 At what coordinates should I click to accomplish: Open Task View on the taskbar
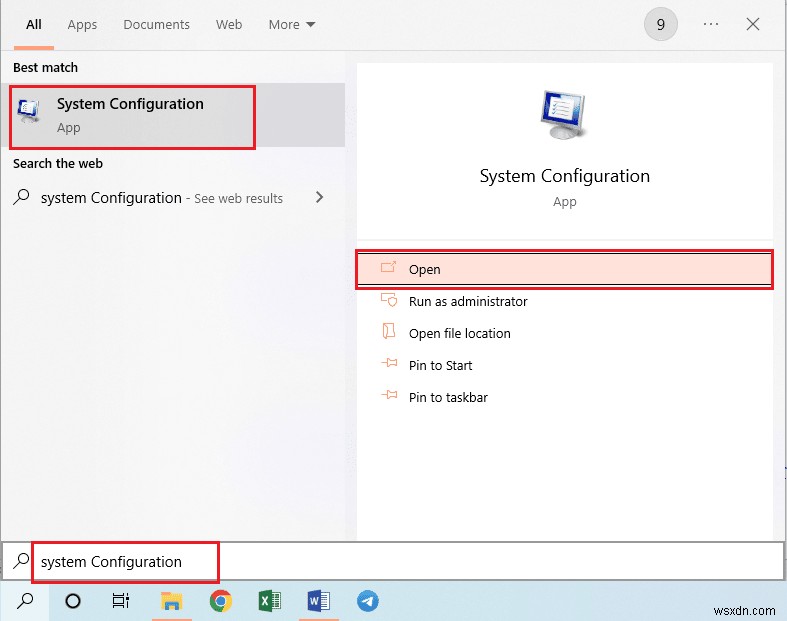click(120, 600)
